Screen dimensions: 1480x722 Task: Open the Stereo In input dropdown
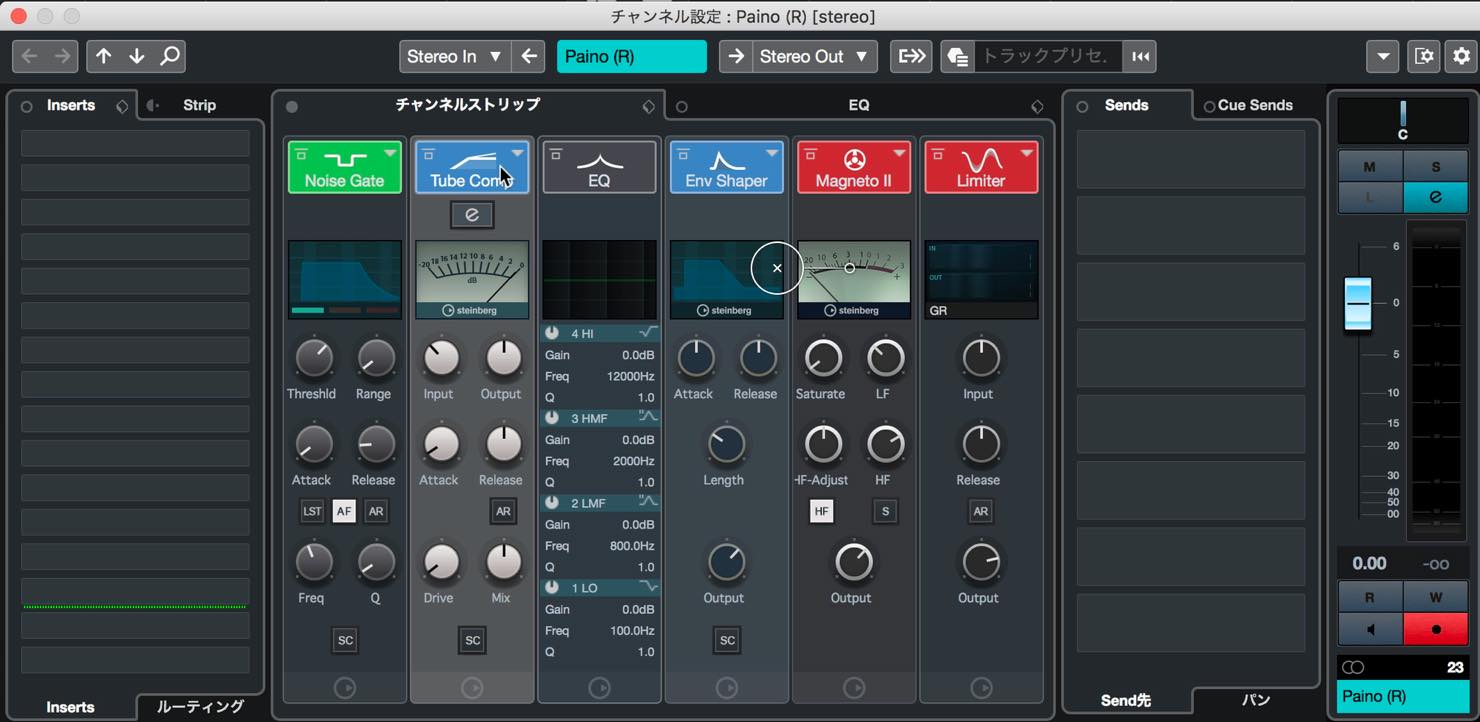pos(455,56)
